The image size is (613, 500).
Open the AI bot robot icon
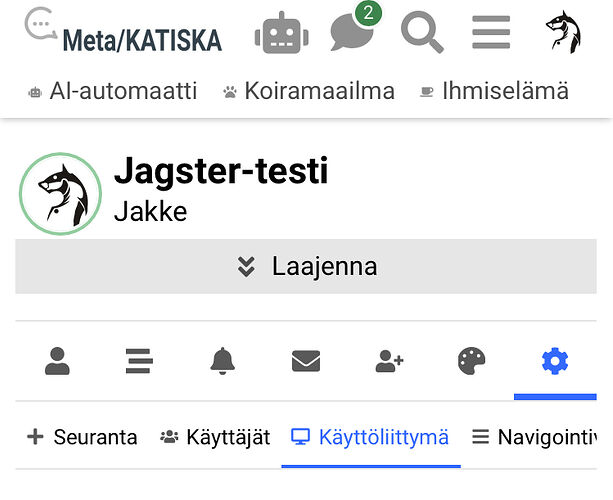click(281, 33)
